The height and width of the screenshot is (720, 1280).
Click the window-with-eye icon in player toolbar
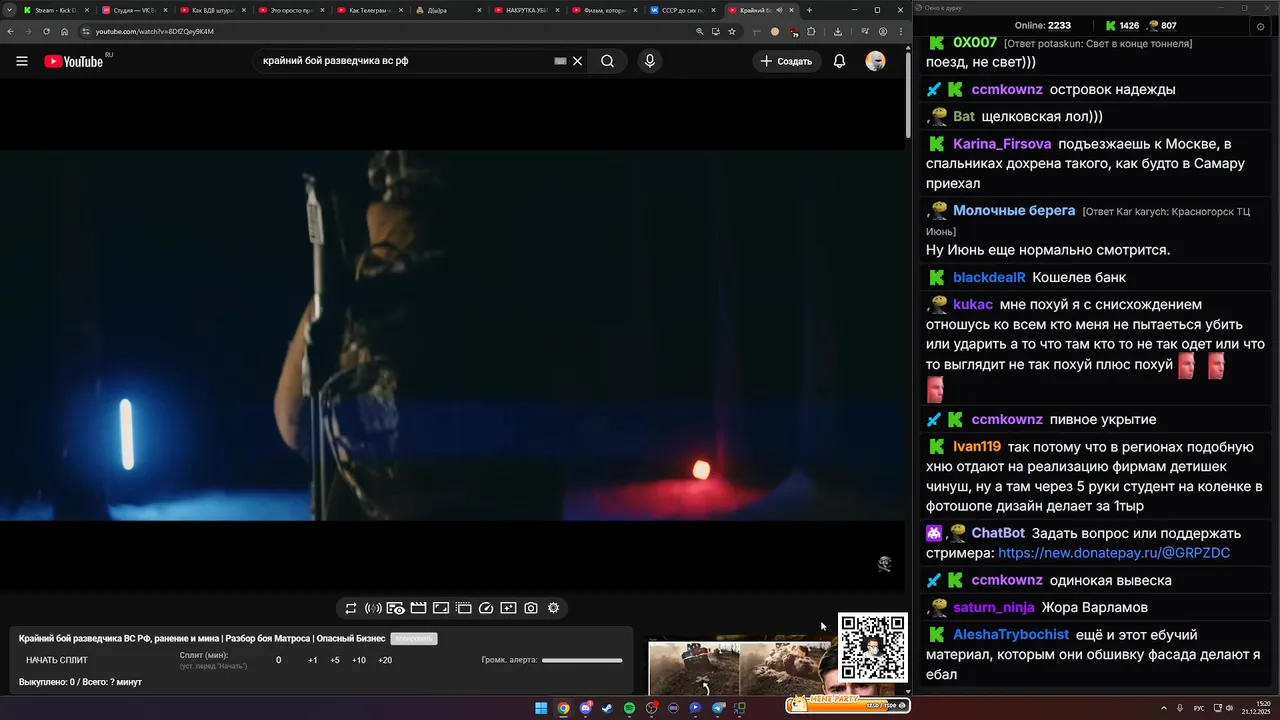pyautogui.click(x=395, y=608)
